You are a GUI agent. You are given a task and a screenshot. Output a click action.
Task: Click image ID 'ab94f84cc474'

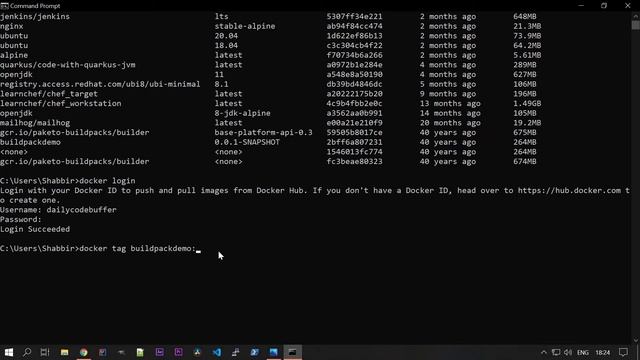coord(354,26)
